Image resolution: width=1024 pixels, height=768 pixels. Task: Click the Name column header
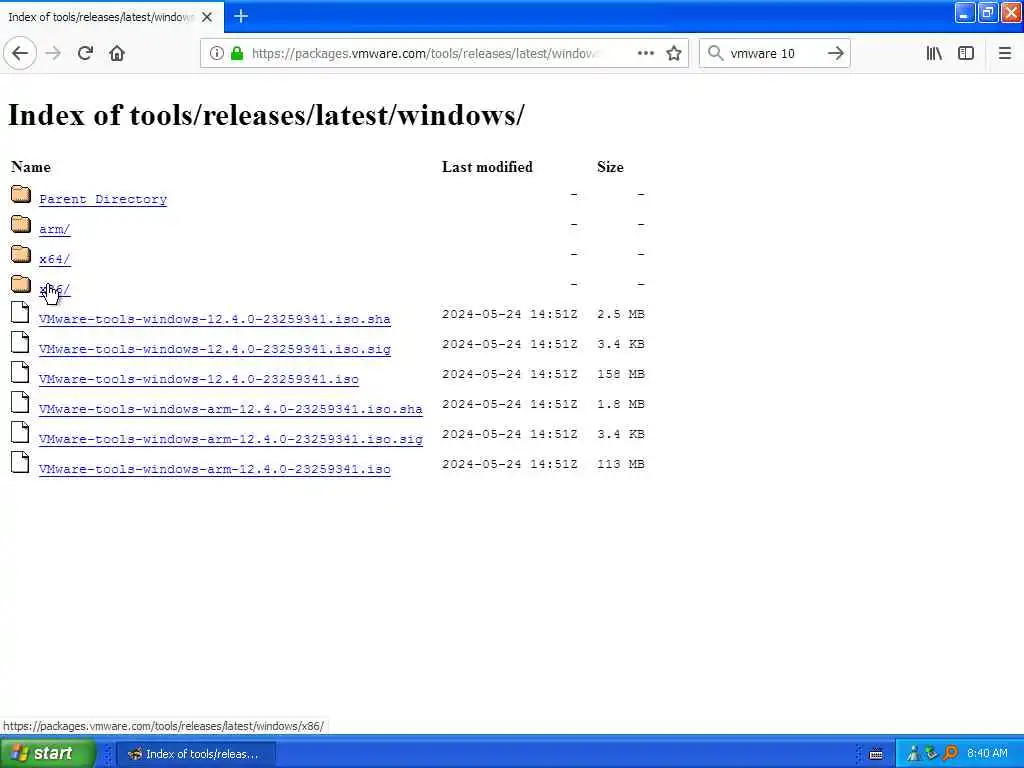point(31,167)
